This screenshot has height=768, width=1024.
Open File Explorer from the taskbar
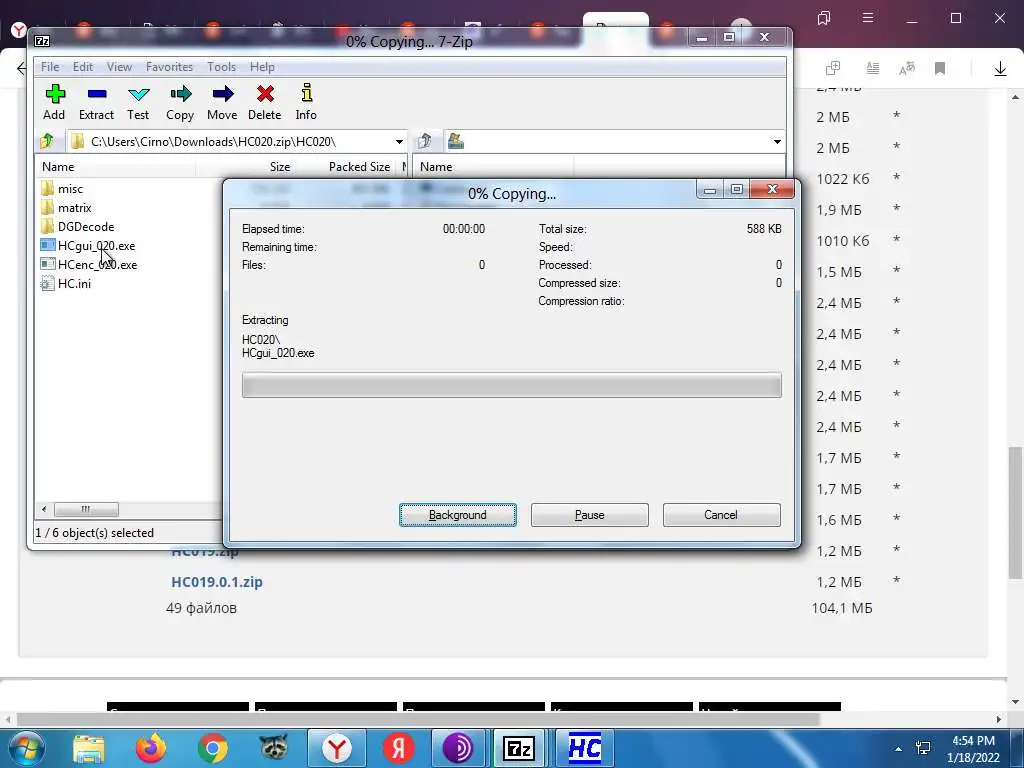[89, 748]
